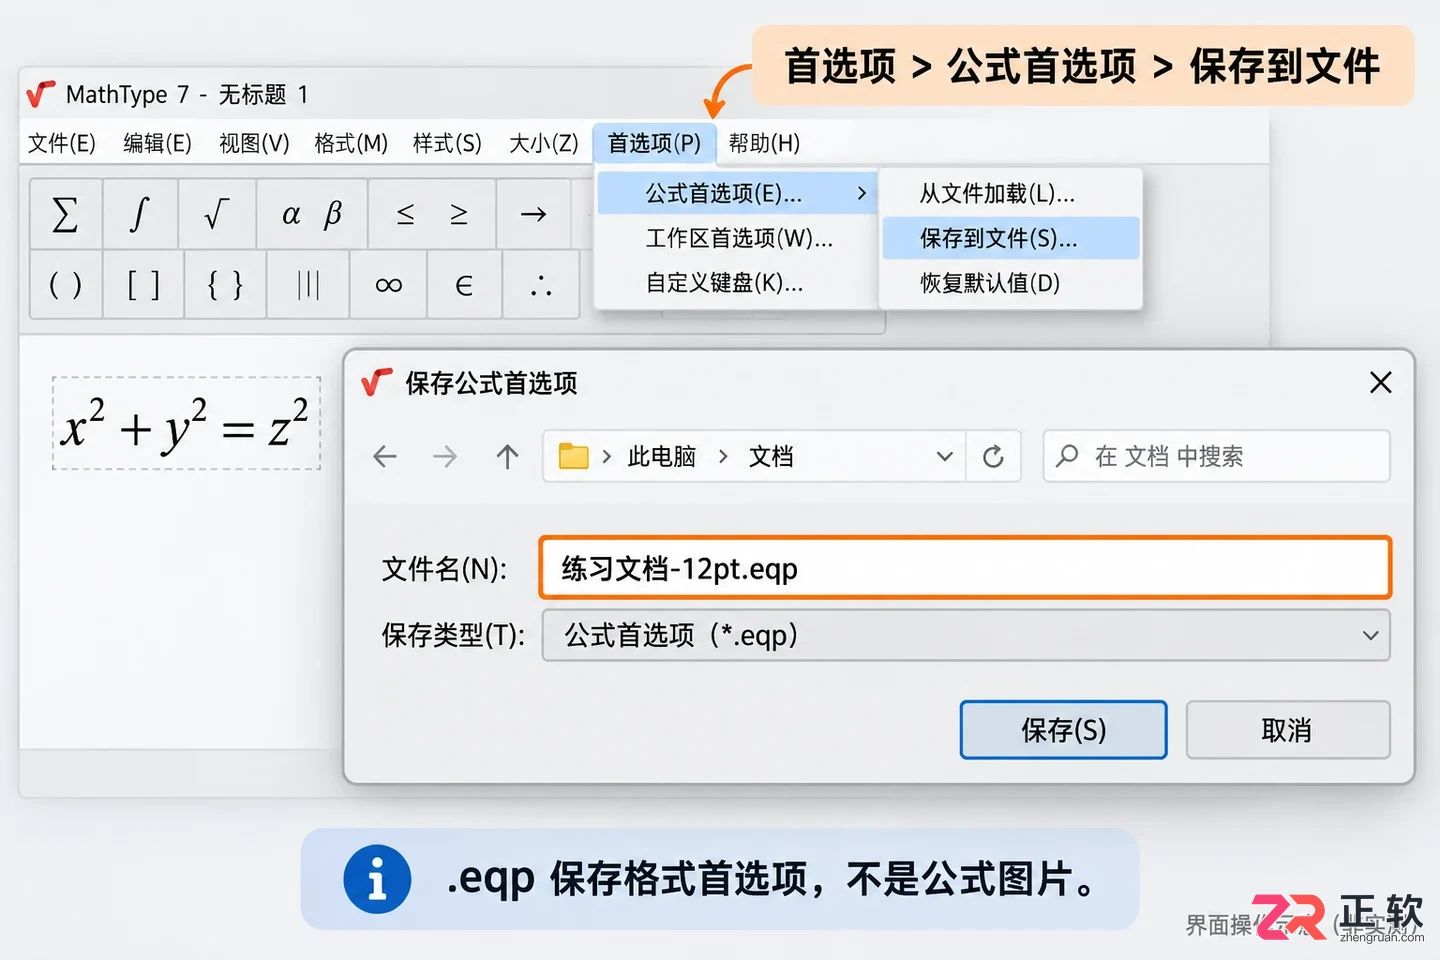Screen dimensions: 1440x960
Task: Open the inequality relations palette
Action: 432,214
